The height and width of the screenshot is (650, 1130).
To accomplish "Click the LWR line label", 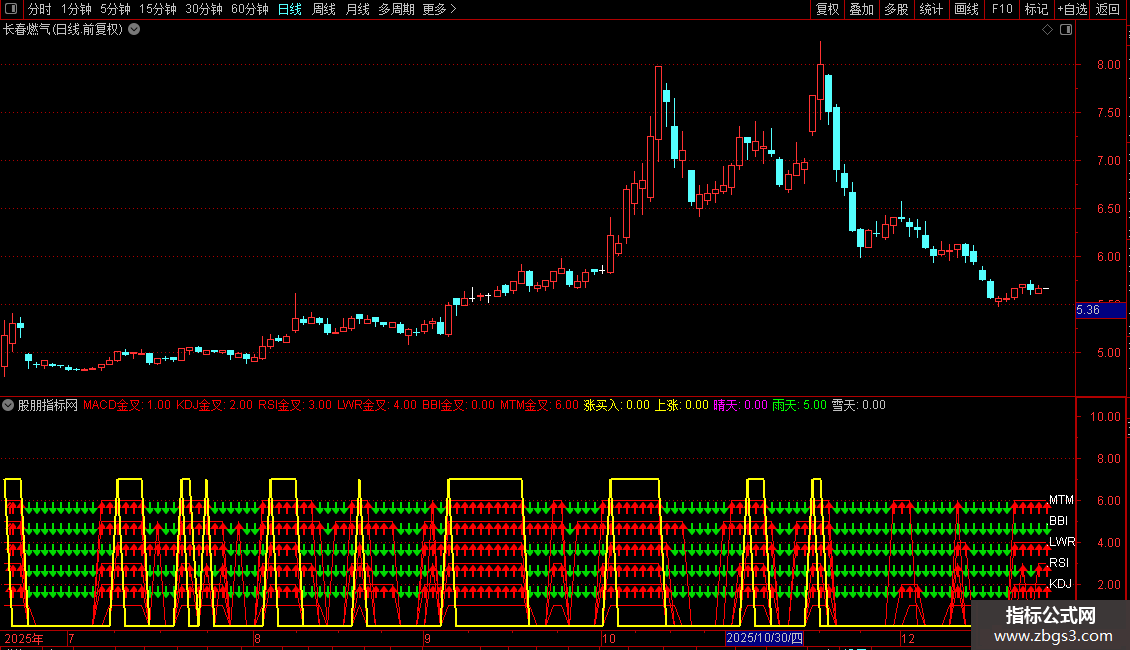I will point(1062,542).
